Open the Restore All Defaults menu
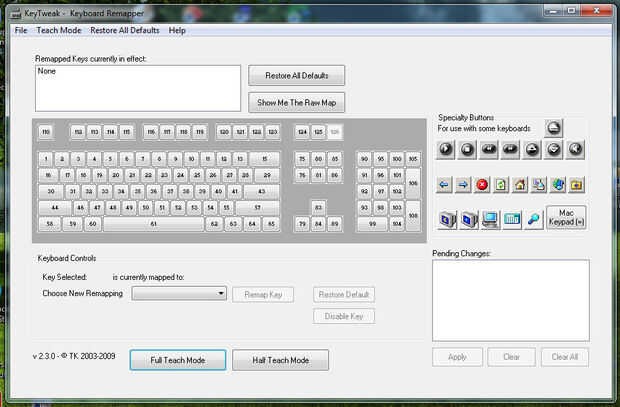 [125, 30]
